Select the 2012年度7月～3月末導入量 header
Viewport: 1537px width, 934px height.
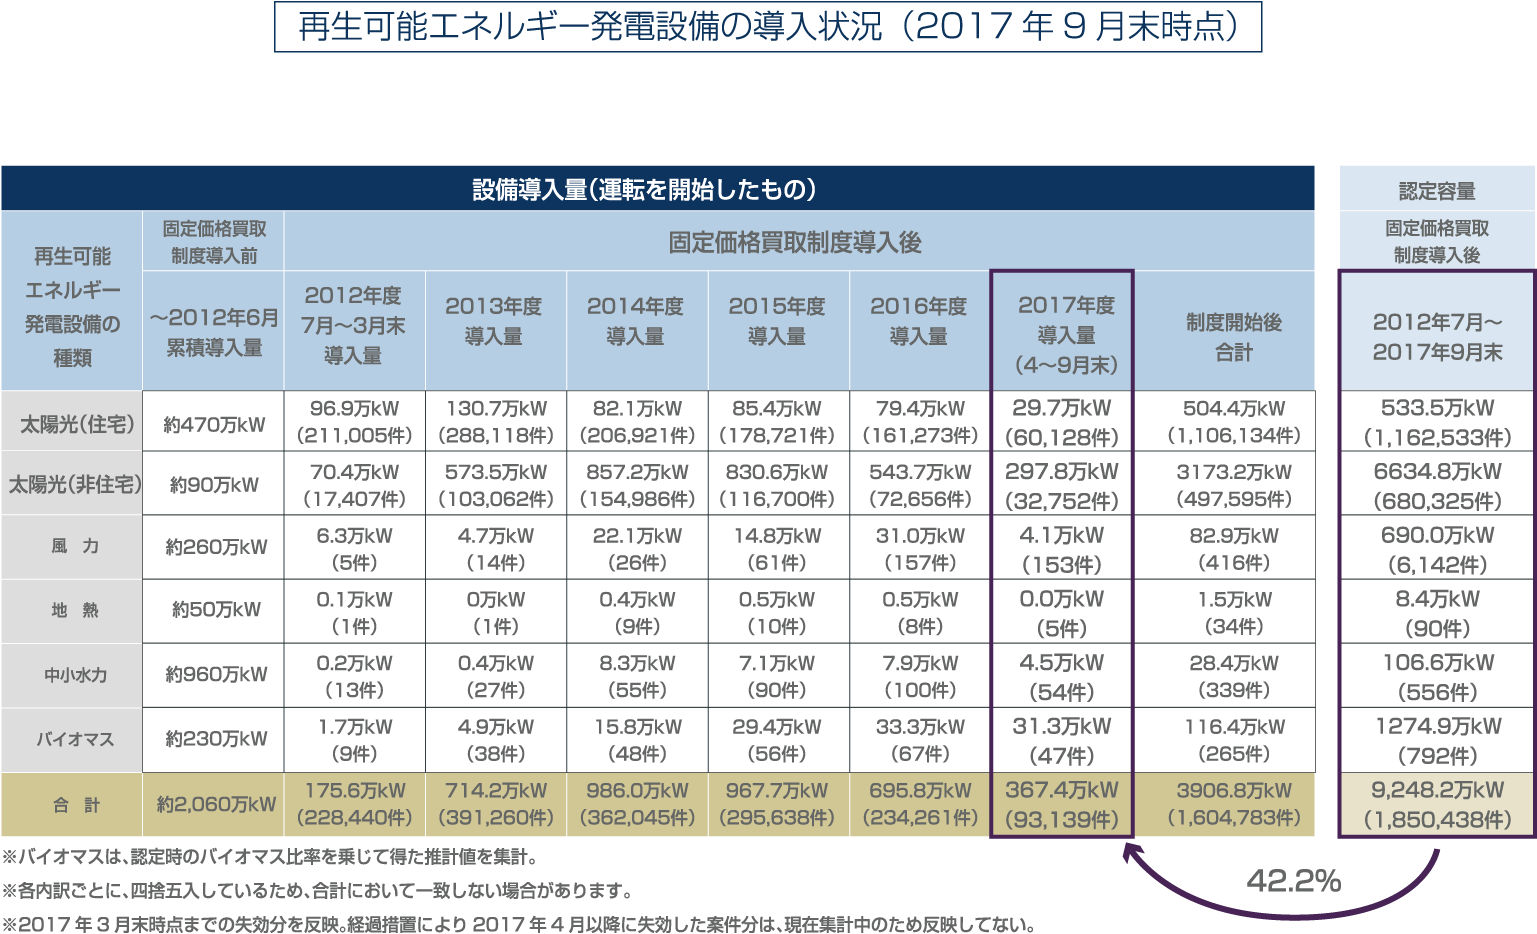(x=354, y=331)
